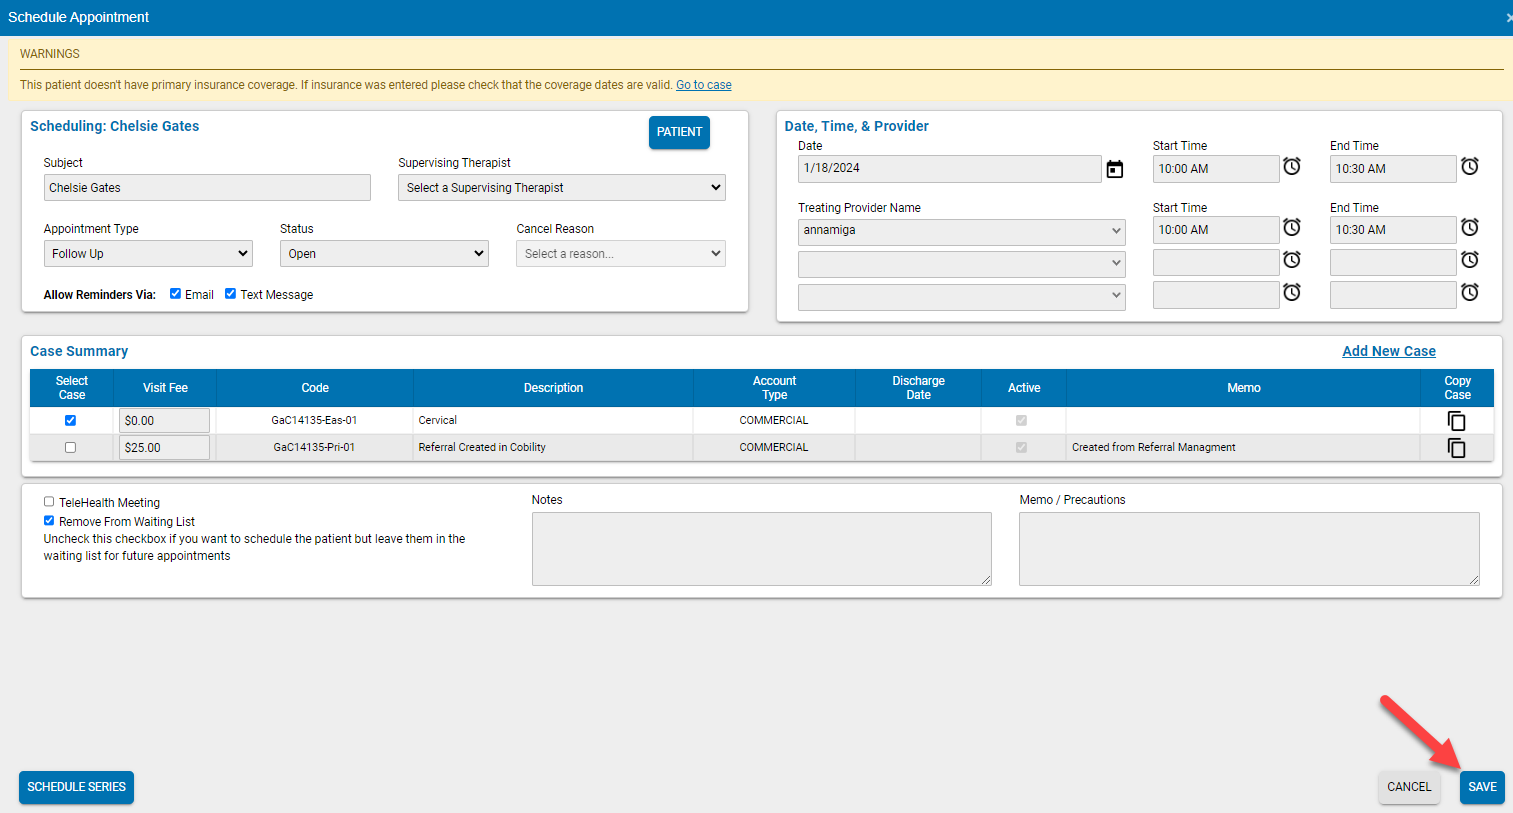Click the clock icon on the third provider row
1513x813 pixels.
click(x=1291, y=292)
